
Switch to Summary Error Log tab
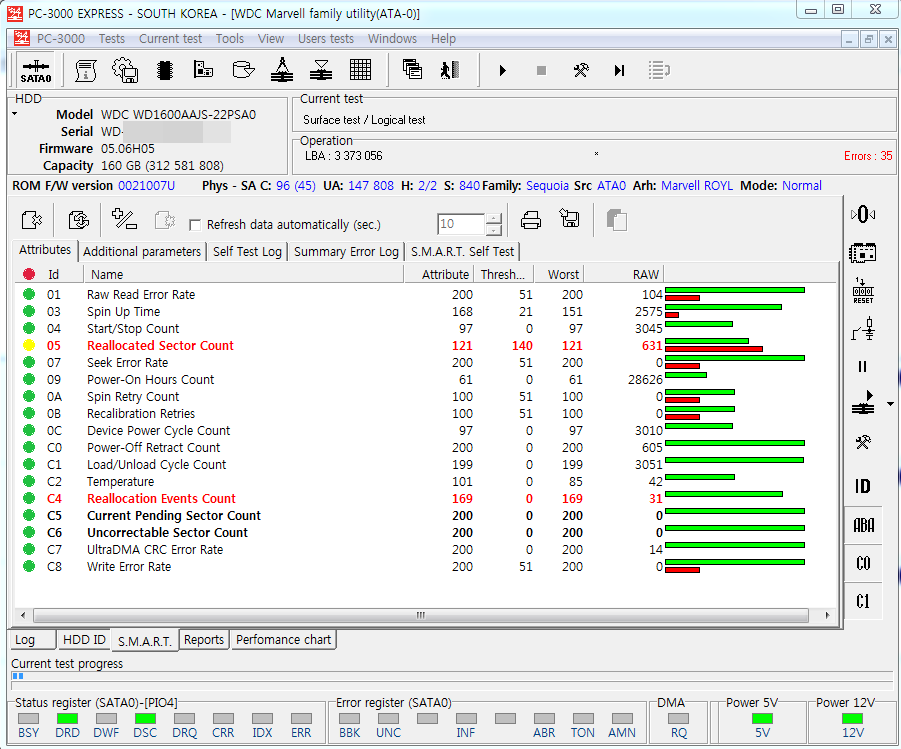tap(346, 251)
